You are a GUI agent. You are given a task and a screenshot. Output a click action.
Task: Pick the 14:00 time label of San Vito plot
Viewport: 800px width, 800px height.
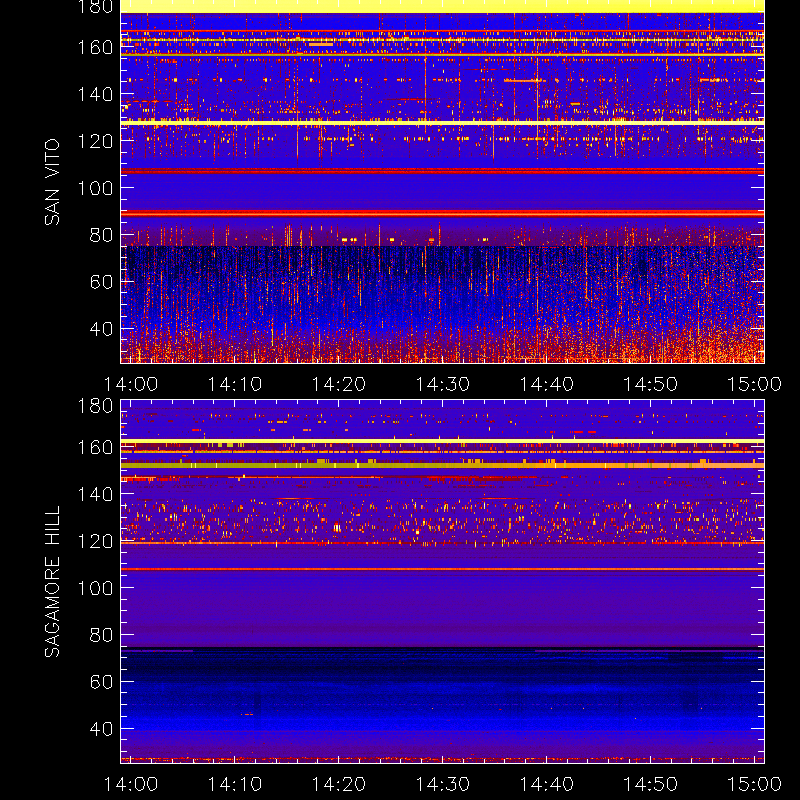[131, 384]
